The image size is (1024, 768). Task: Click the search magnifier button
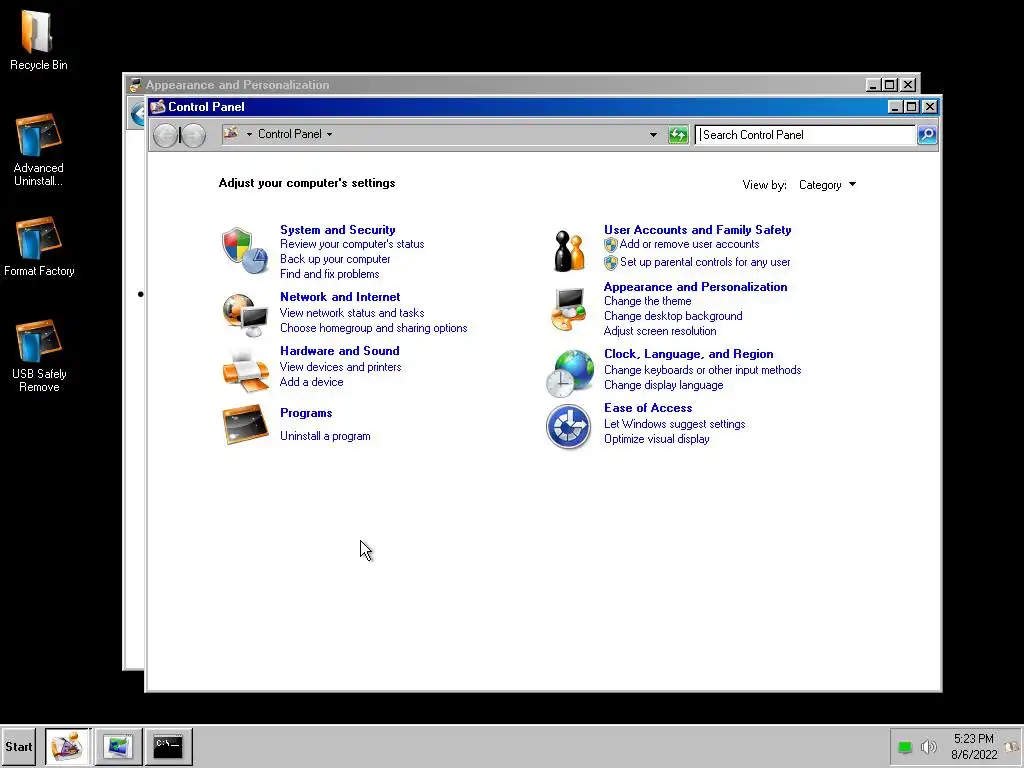coord(927,135)
